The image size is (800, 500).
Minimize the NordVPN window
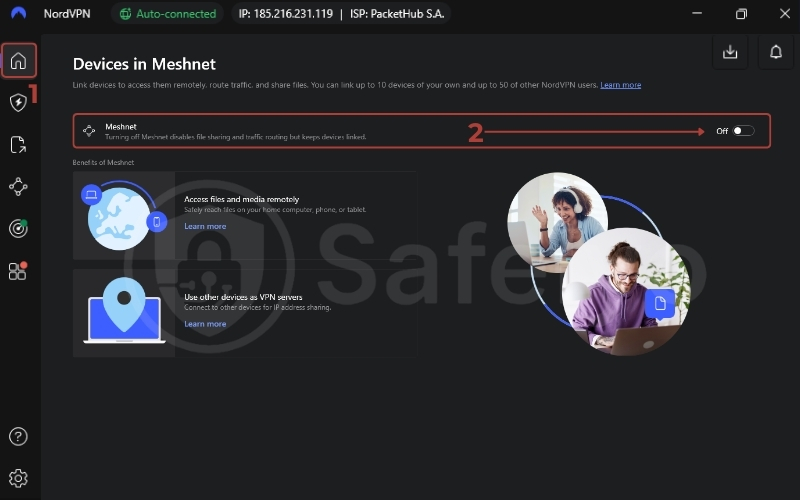tap(697, 13)
